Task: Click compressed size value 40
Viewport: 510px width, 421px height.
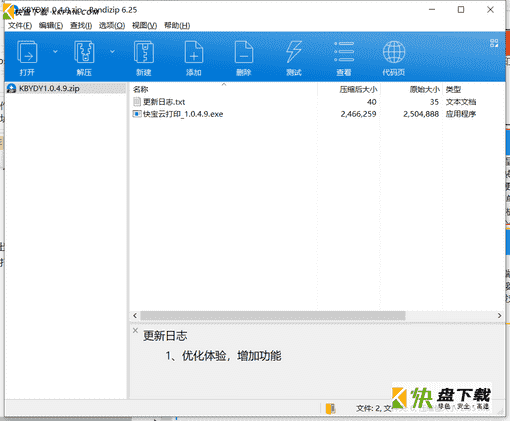Action: click(372, 102)
